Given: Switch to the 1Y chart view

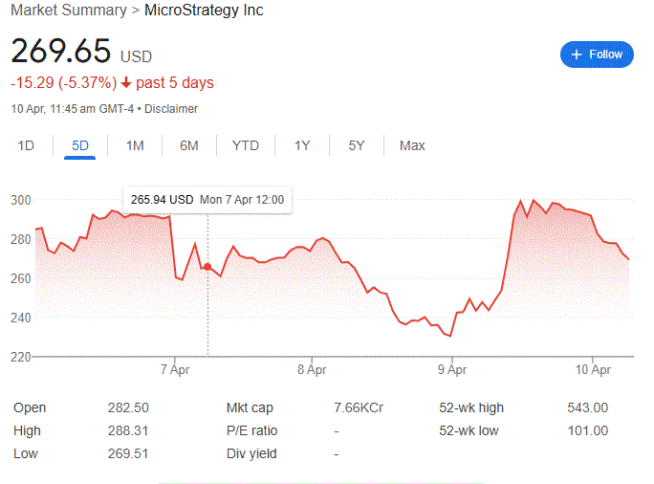Looking at the screenshot, I should pos(302,146).
